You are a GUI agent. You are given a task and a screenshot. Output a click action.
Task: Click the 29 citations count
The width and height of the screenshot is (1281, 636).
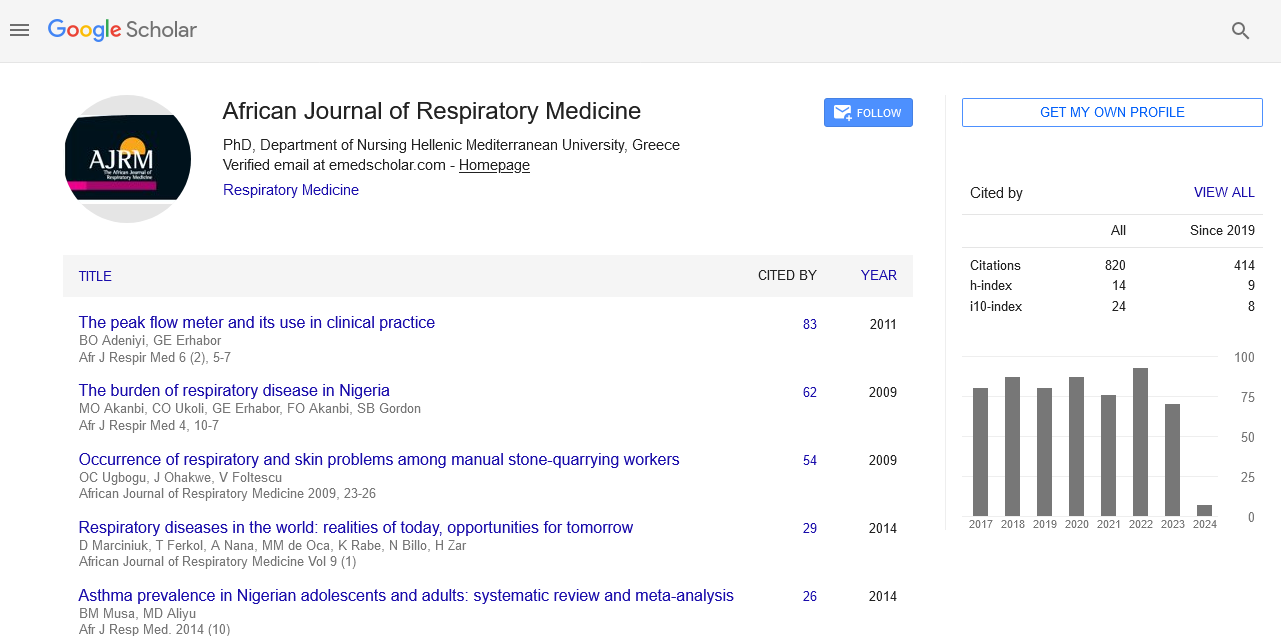pos(810,528)
